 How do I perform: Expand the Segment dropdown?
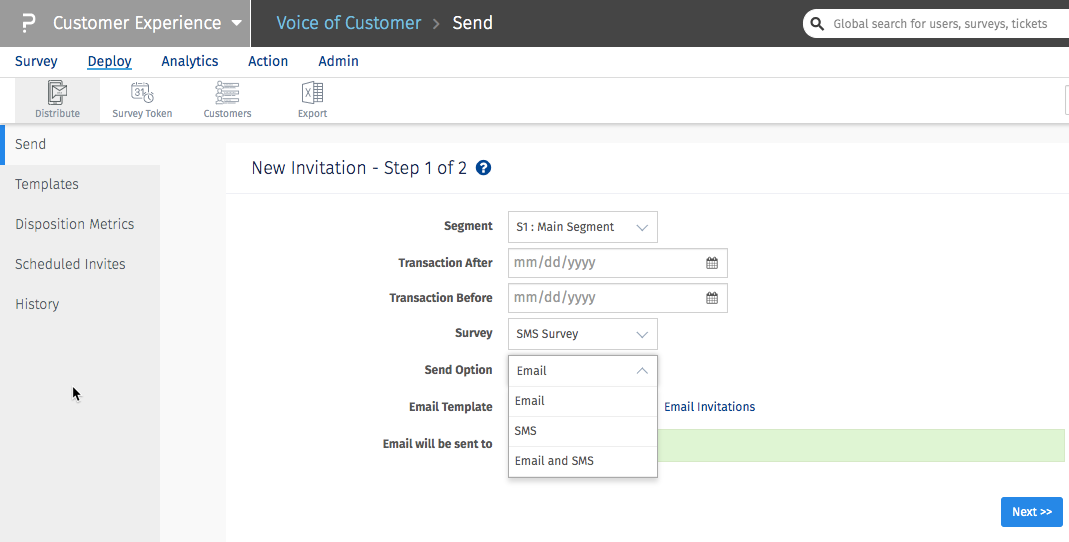[582, 227]
